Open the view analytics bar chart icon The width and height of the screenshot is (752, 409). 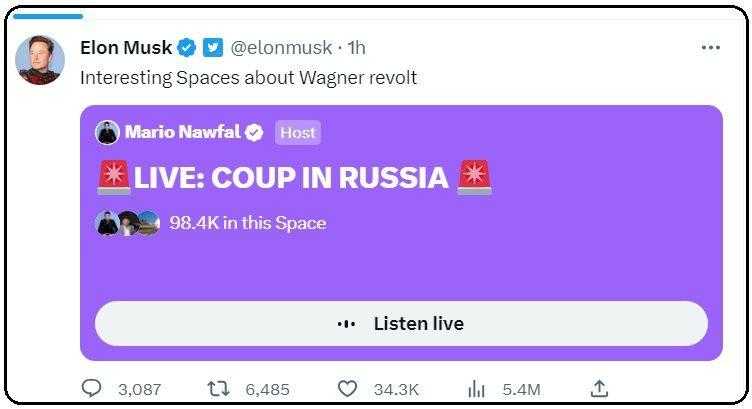(477, 388)
